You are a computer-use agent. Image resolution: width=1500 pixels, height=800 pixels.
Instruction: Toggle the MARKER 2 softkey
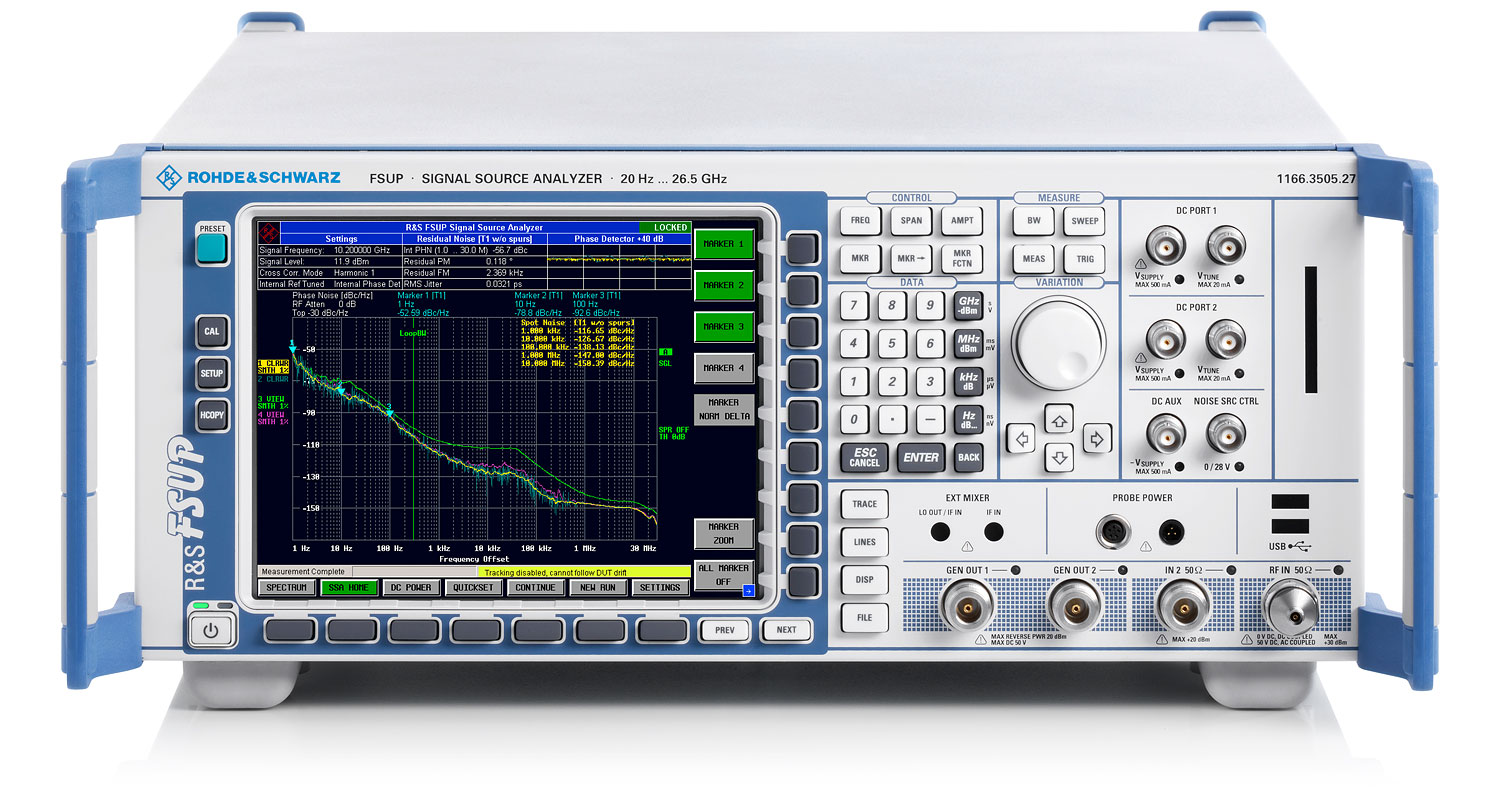(724, 285)
